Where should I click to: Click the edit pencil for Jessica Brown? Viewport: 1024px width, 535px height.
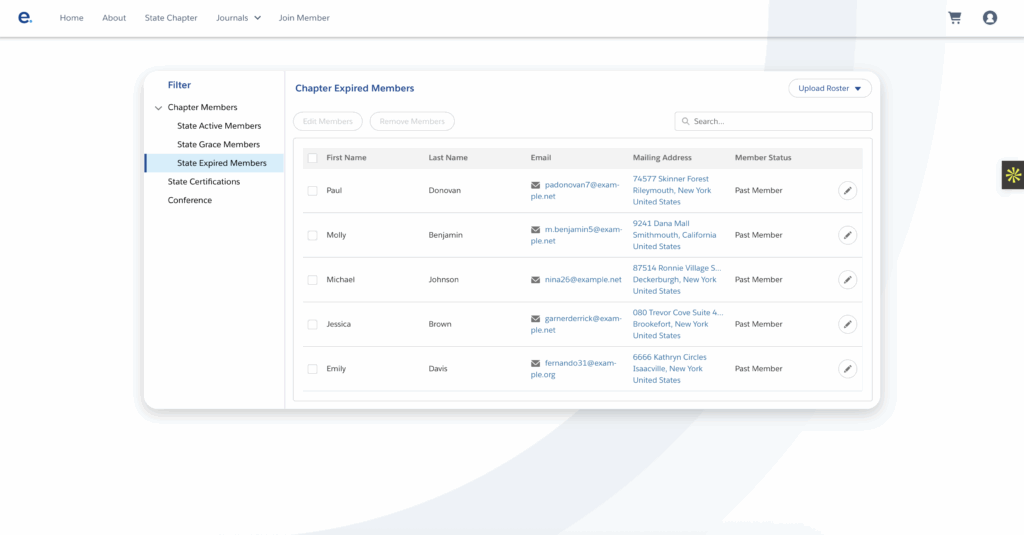point(847,324)
